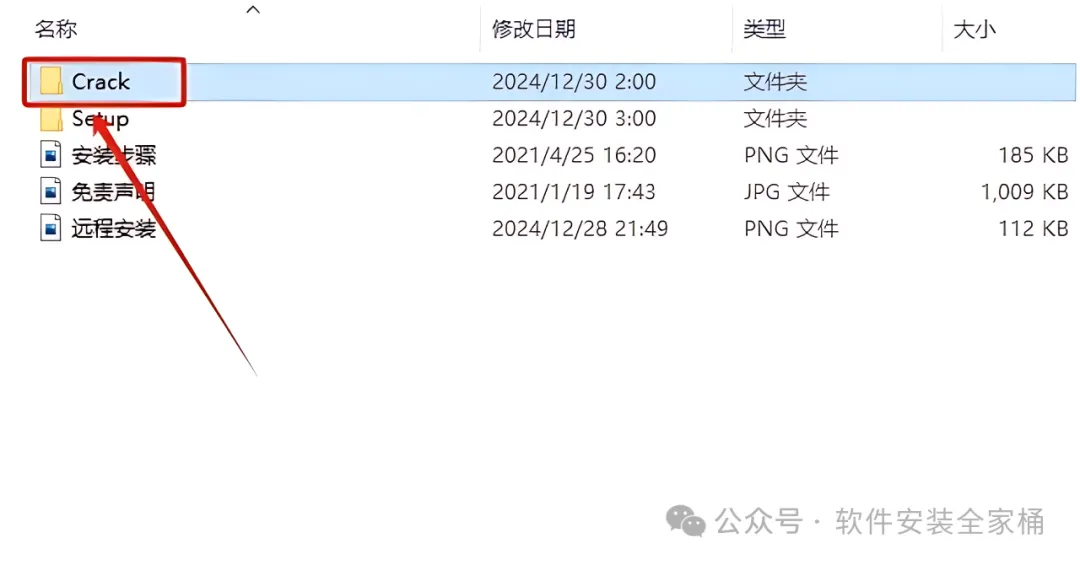Toggle sort order arrow above 名称 column
Viewport: 1080px width, 565px height.
pos(253,10)
